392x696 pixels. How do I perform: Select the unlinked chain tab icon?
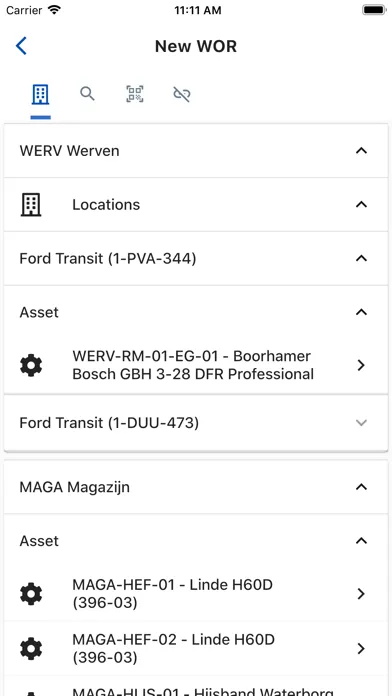coord(182,94)
